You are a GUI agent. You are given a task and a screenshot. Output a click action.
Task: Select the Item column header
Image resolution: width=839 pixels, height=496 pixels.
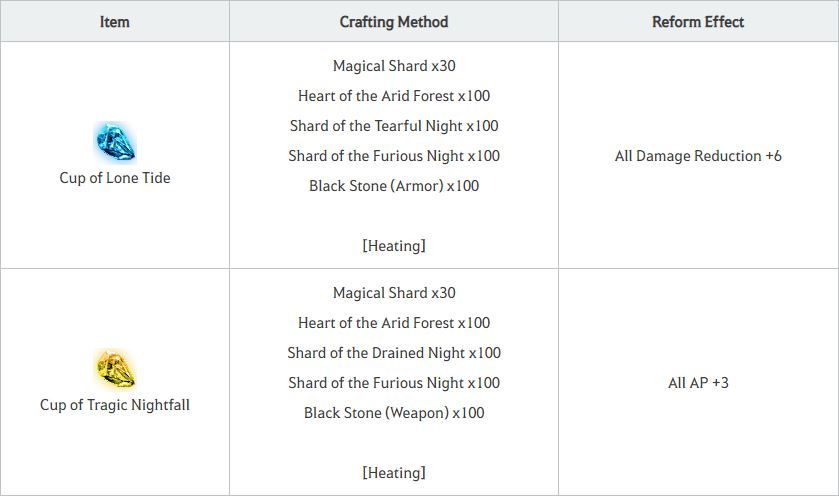115,21
